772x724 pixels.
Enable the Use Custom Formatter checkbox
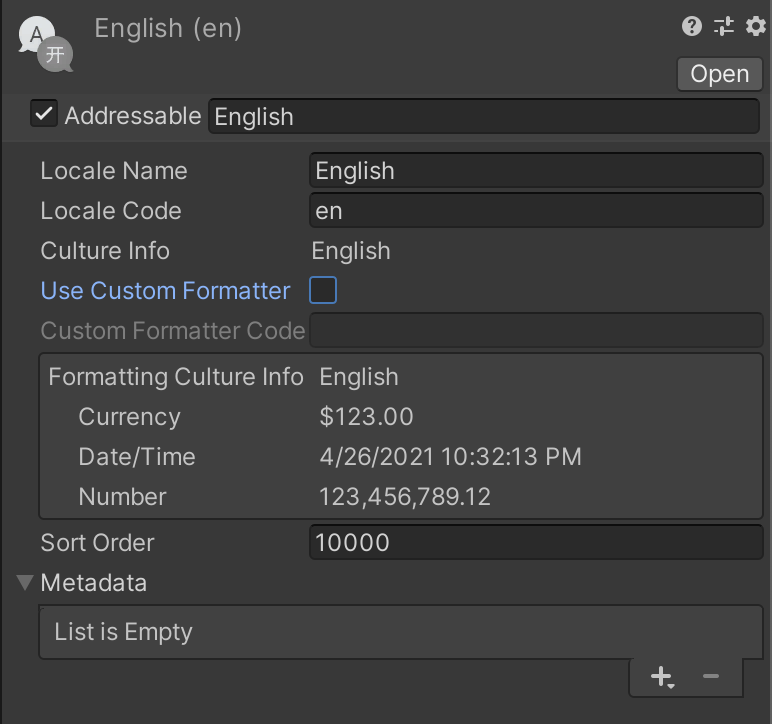[323, 291]
